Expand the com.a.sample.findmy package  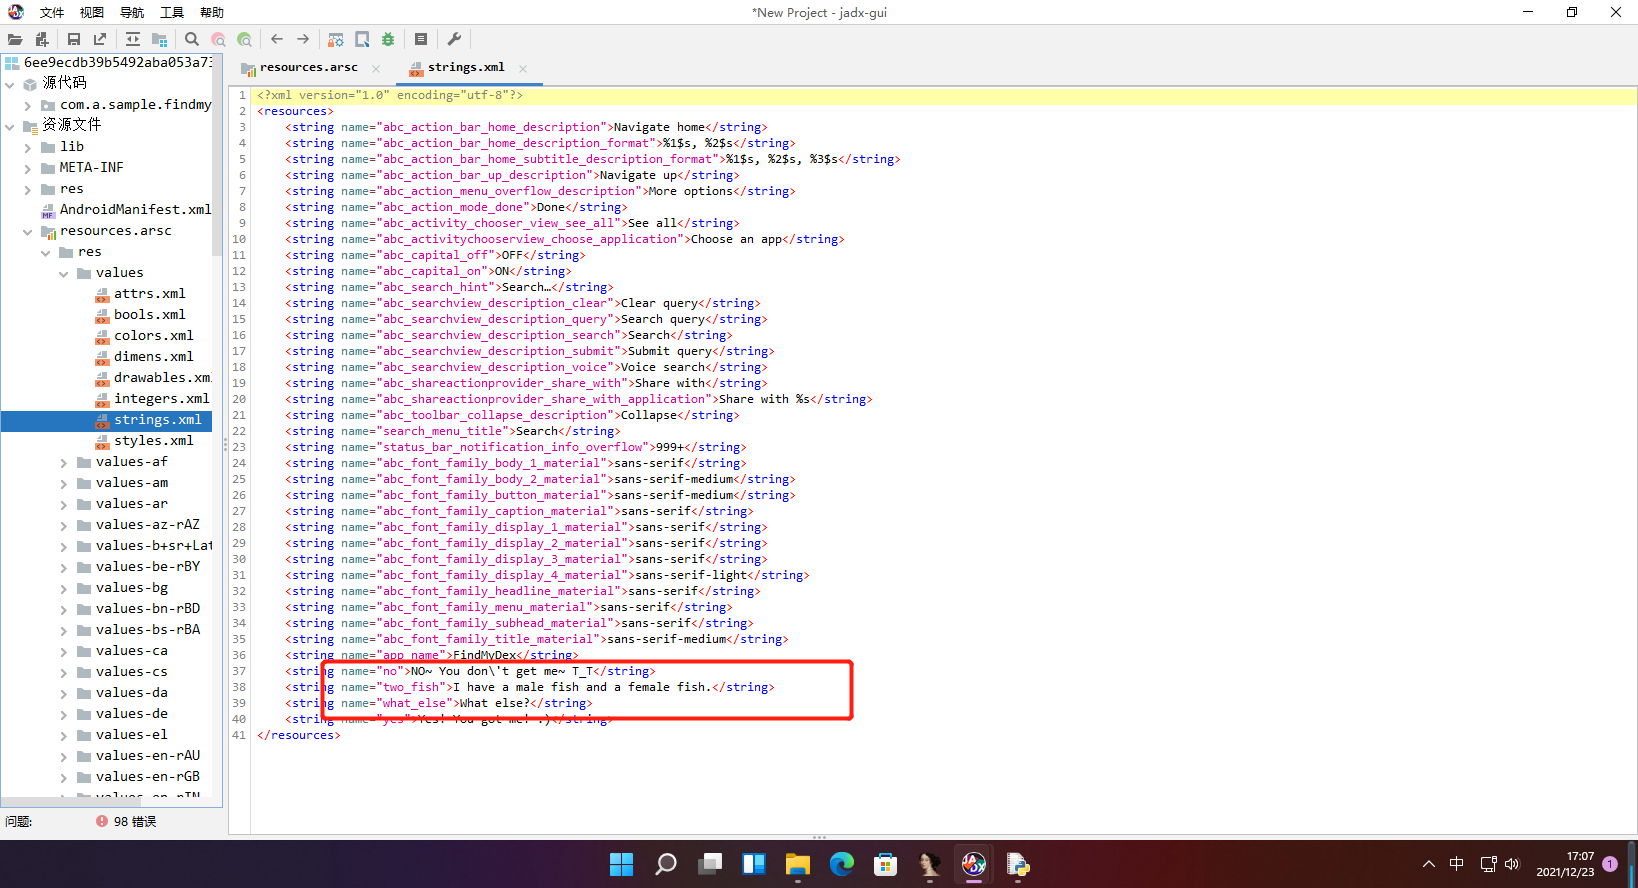click(x=28, y=105)
